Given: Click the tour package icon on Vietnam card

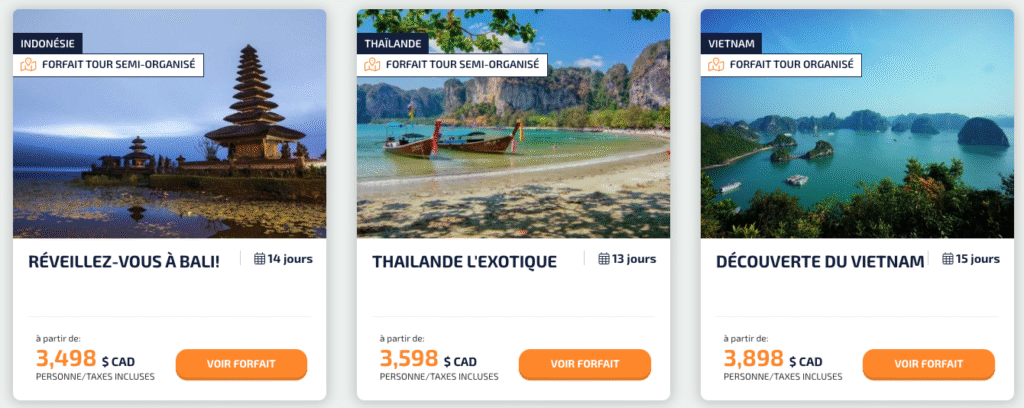Looking at the screenshot, I should click(x=716, y=65).
